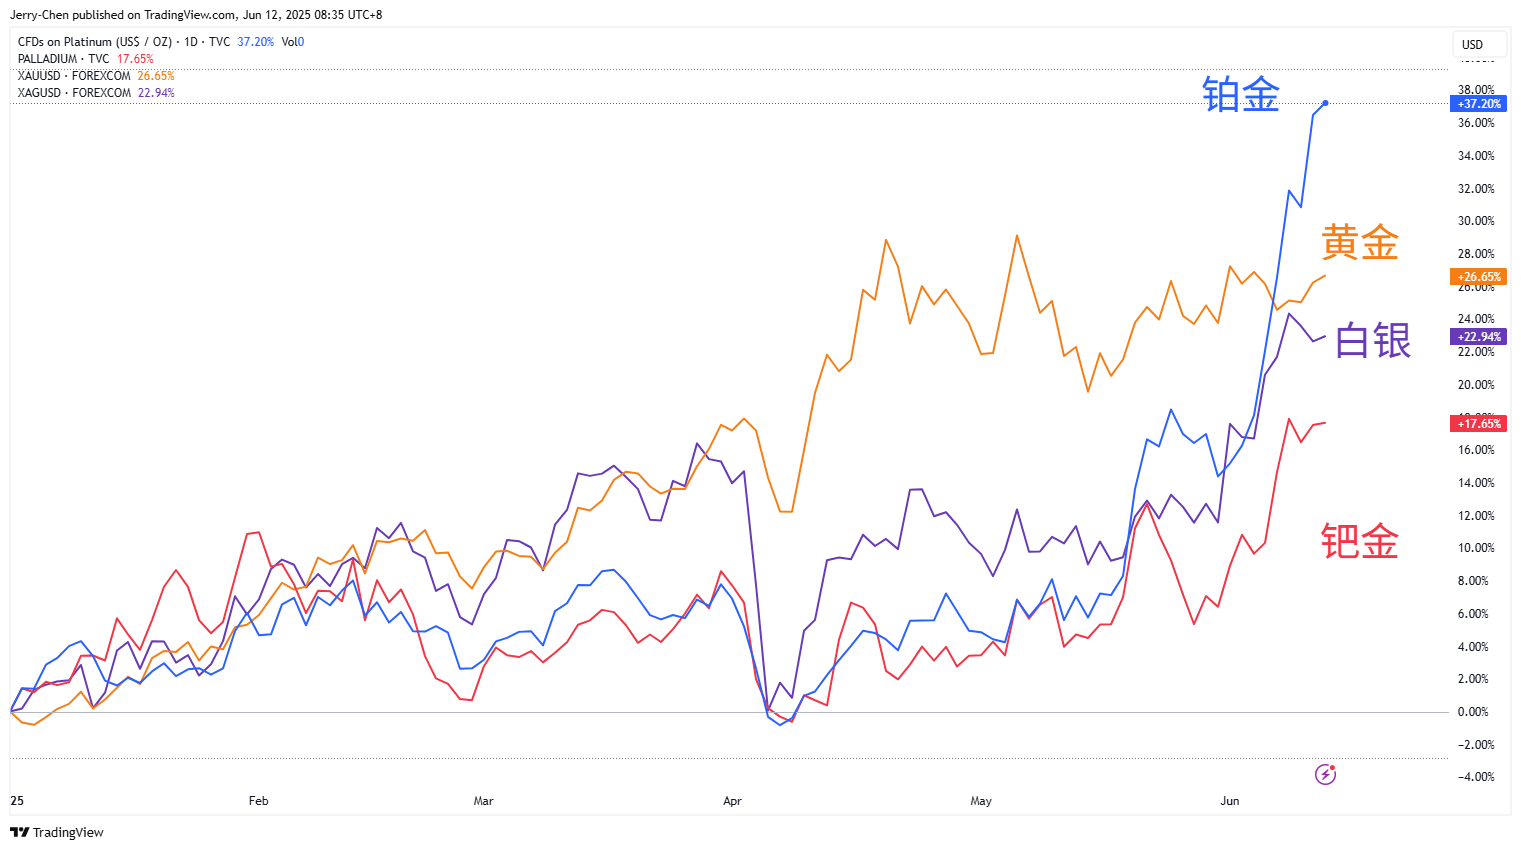Open the USD currency selector
The height and width of the screenshot is (850, 1521).
tap(1472, 44)
